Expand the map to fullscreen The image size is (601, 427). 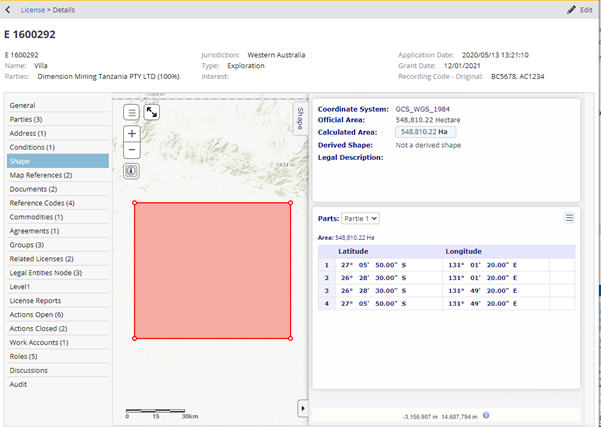[152, 112]
